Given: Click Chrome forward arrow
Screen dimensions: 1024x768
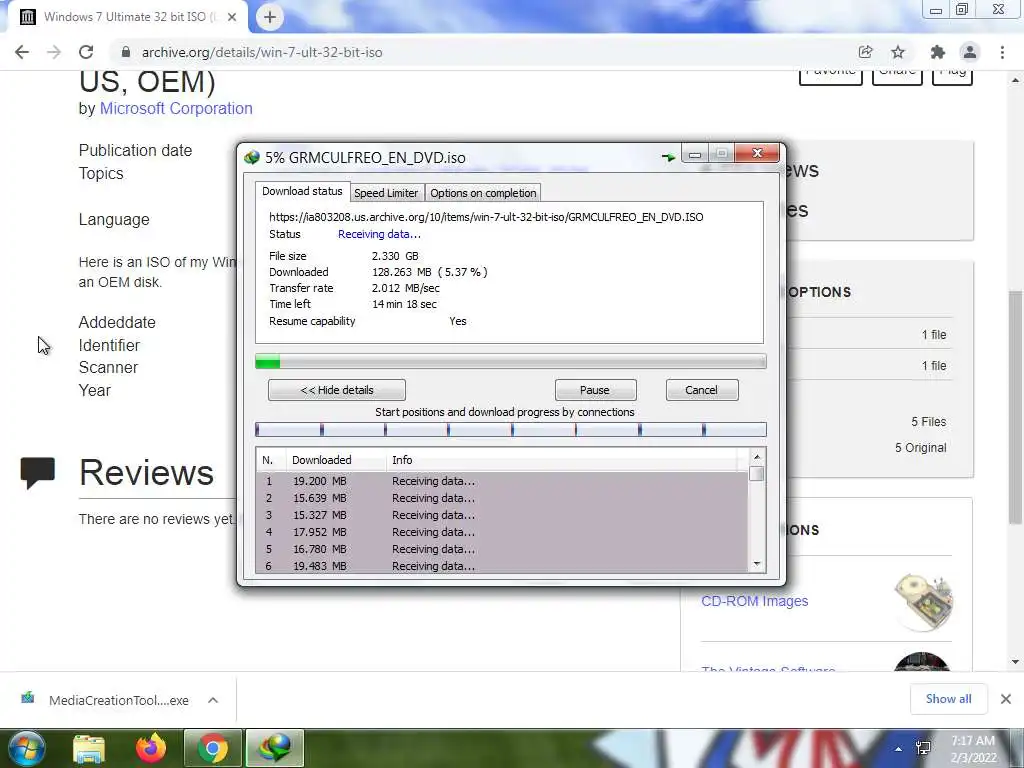Looking at the screenshot, I should click(x=54, y=52).
